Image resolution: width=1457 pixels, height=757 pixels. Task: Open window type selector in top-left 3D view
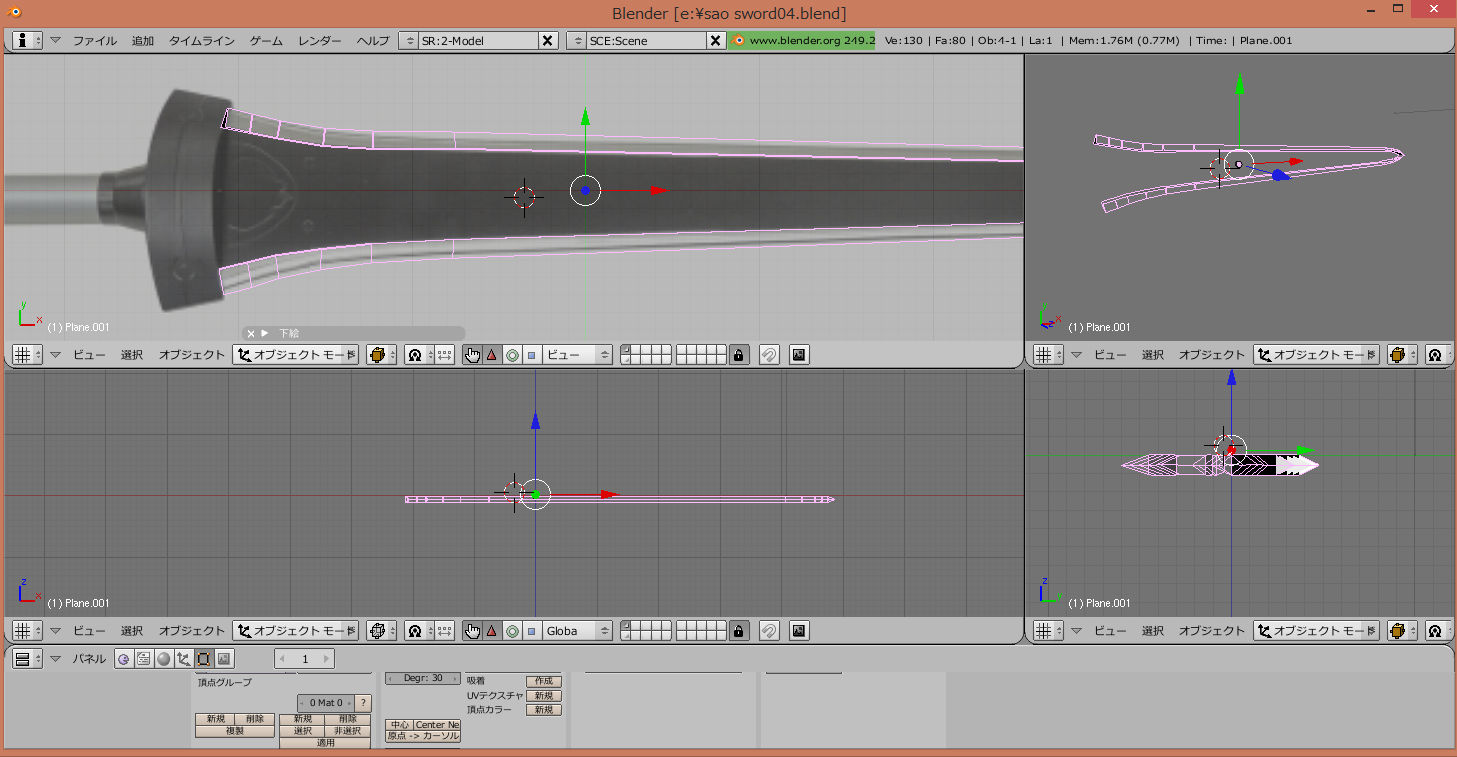[28, 355]
